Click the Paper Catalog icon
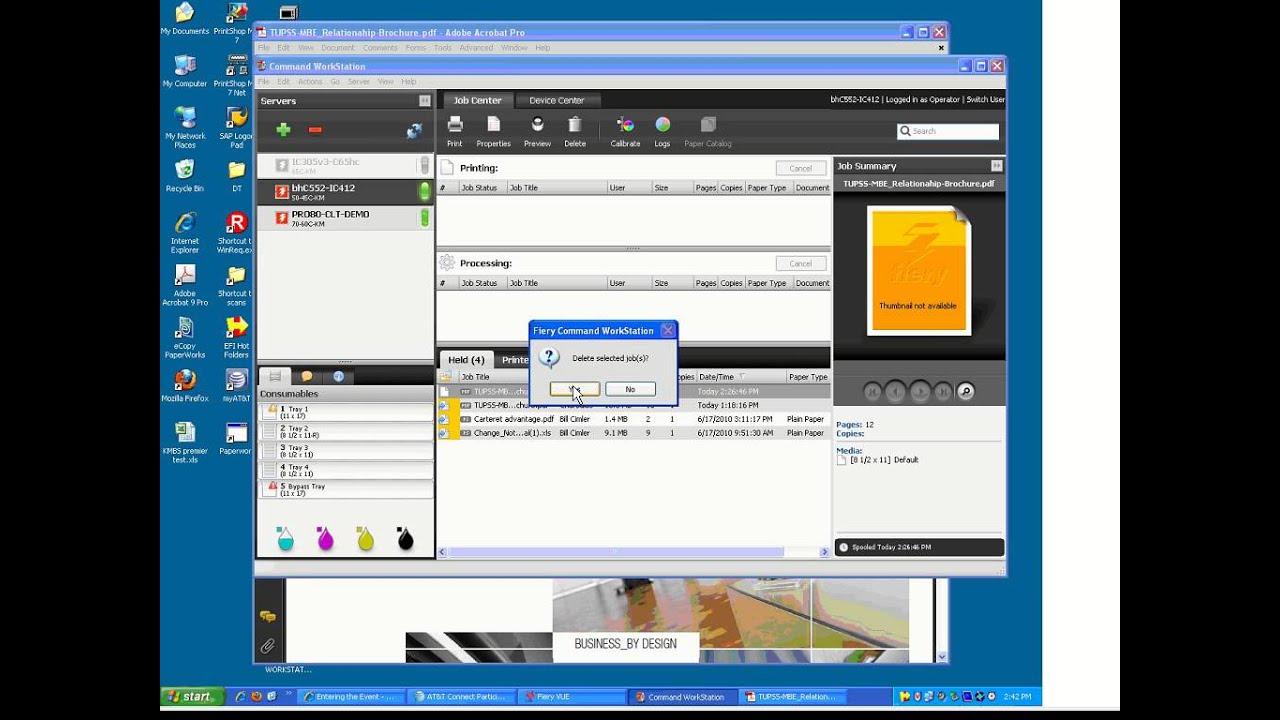The width and height of the screenshot is (1280, 720). pyautogui.click(x=708, y=131)
